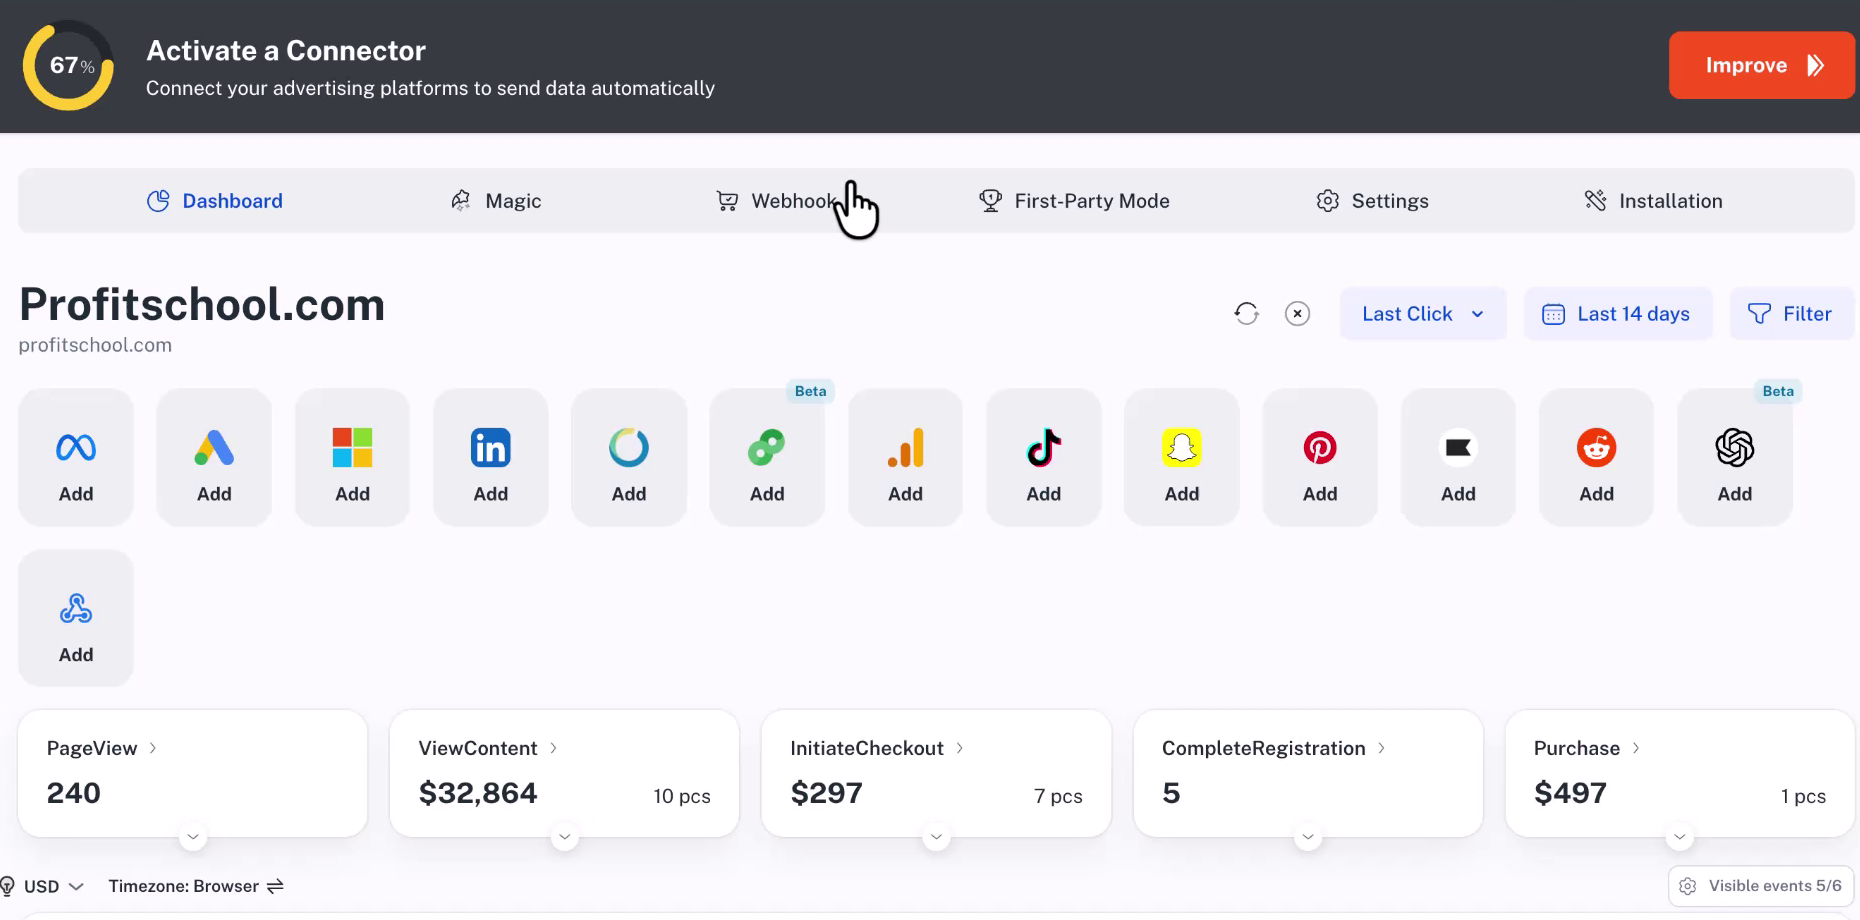
Task: Open the Last 14 days date picker
Action: click(x=1618, y=314)
